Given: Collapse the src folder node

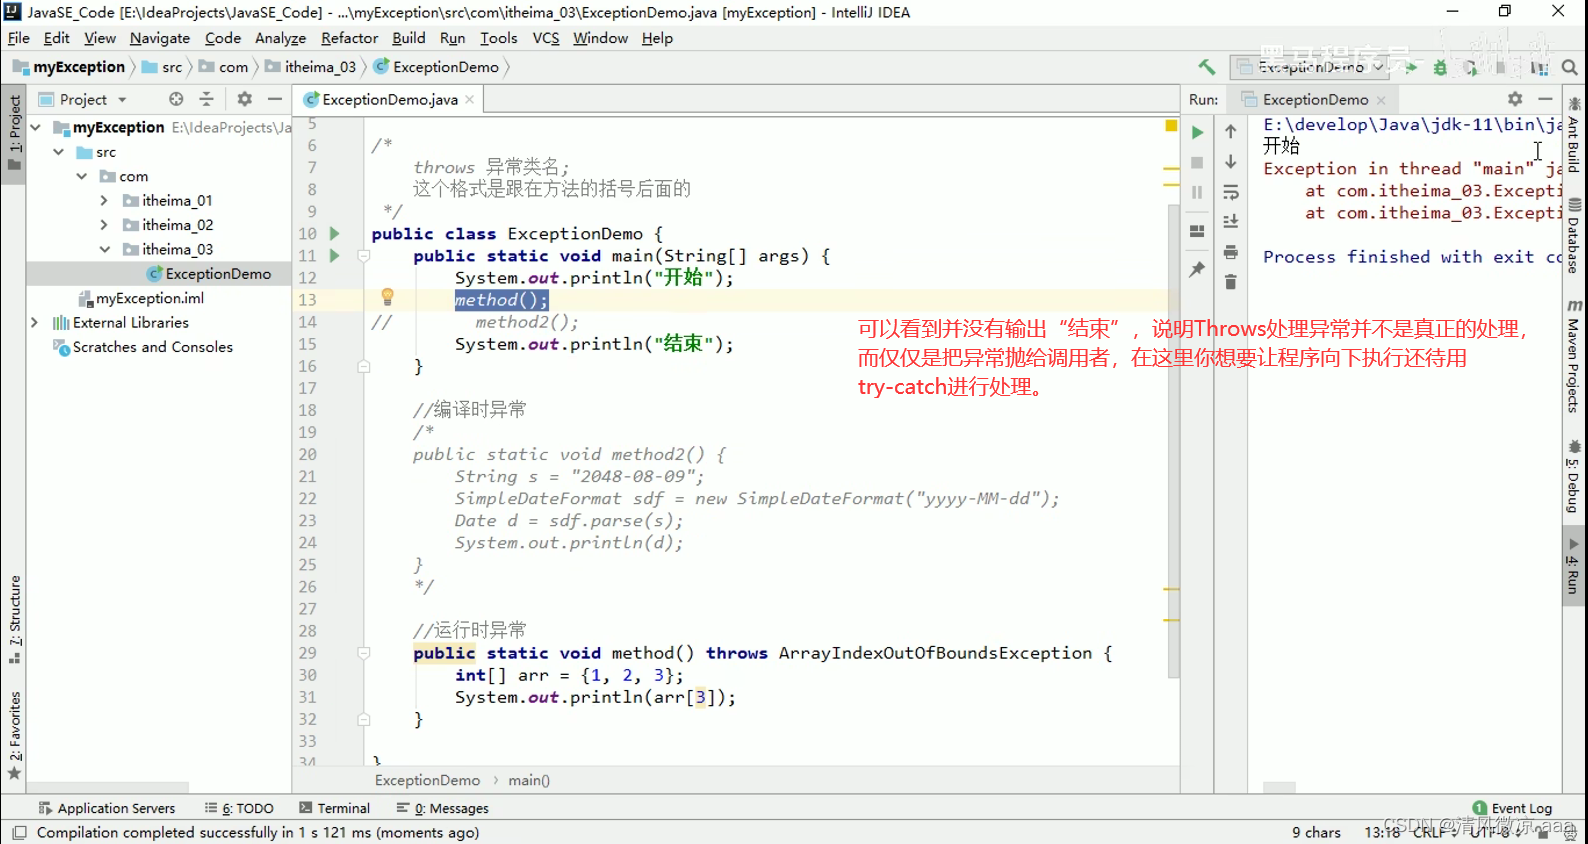Looking at the screenshot, I should coord(58,152).
